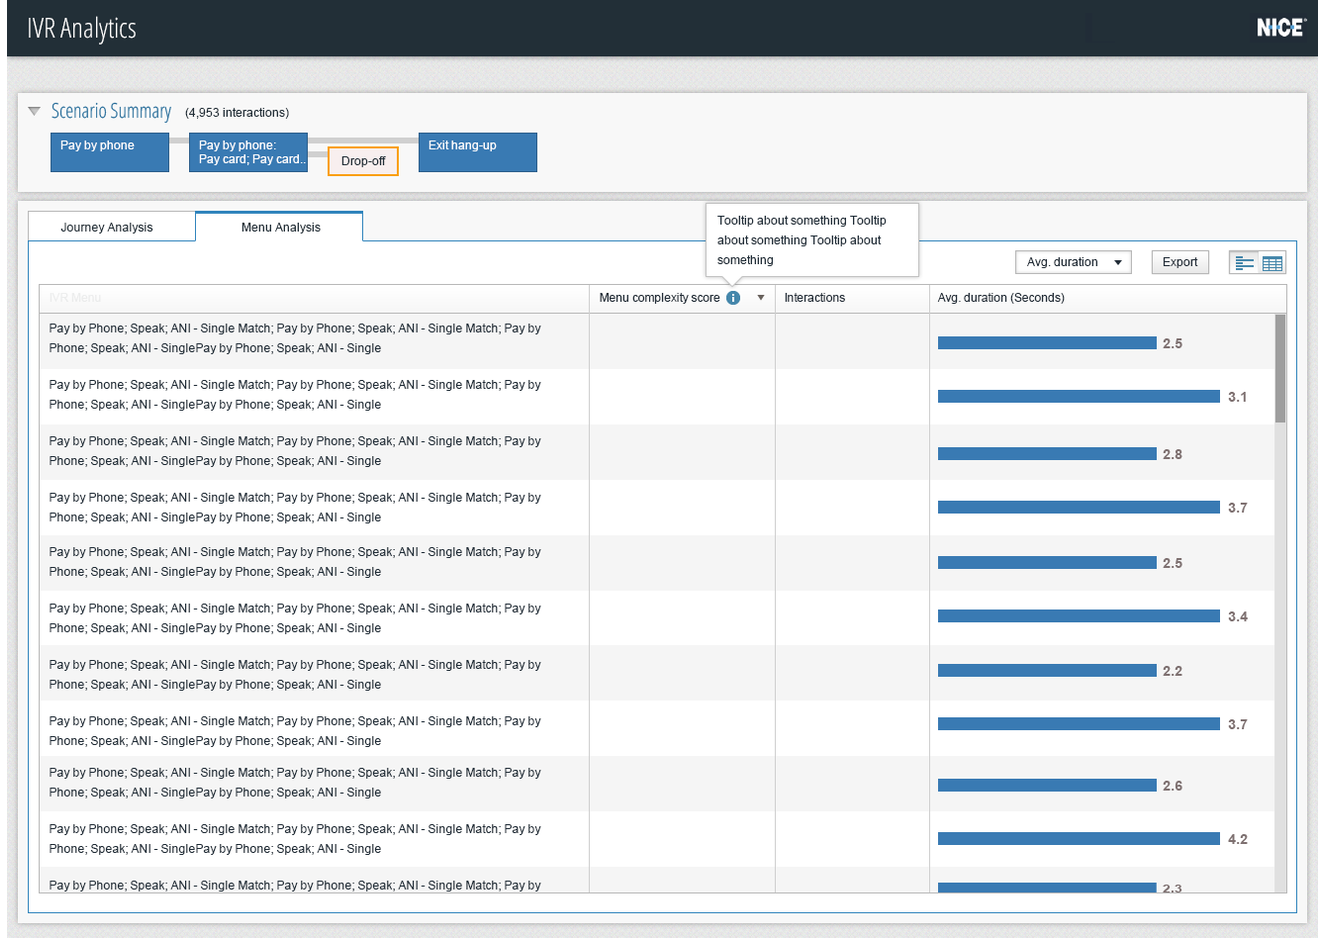The width and height of the screenshot is (1325, 938).
Task: Click the tooltip about something popup
Action: point(812,240)
